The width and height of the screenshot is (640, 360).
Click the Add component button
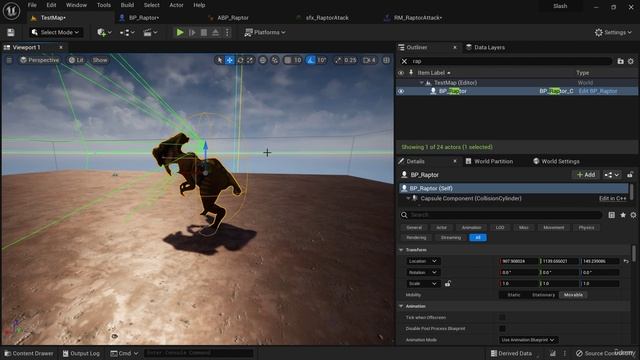click(586, 175)
